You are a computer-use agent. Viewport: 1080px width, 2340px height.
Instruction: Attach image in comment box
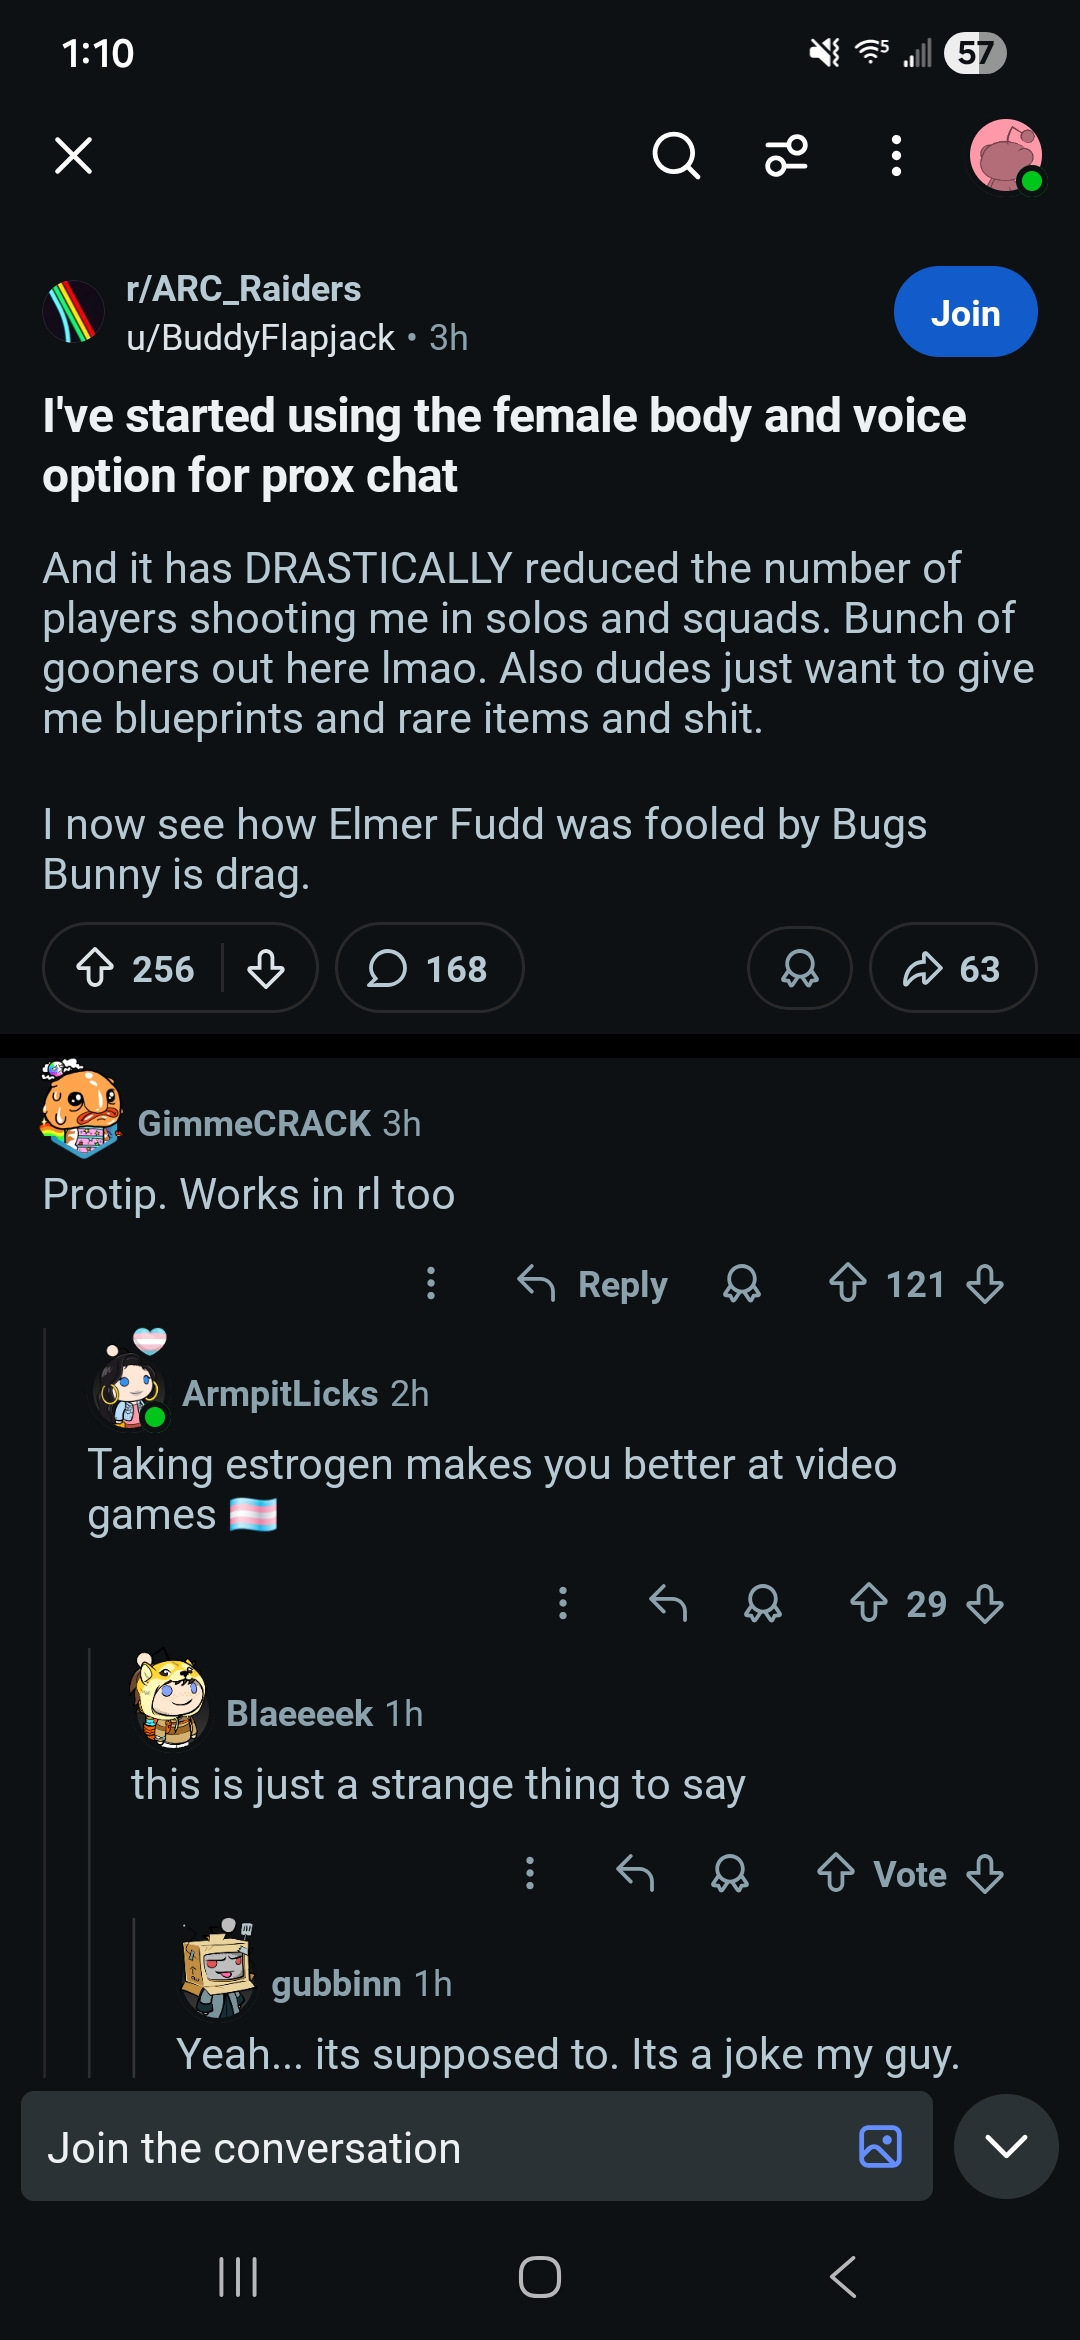pos(880,2146)
